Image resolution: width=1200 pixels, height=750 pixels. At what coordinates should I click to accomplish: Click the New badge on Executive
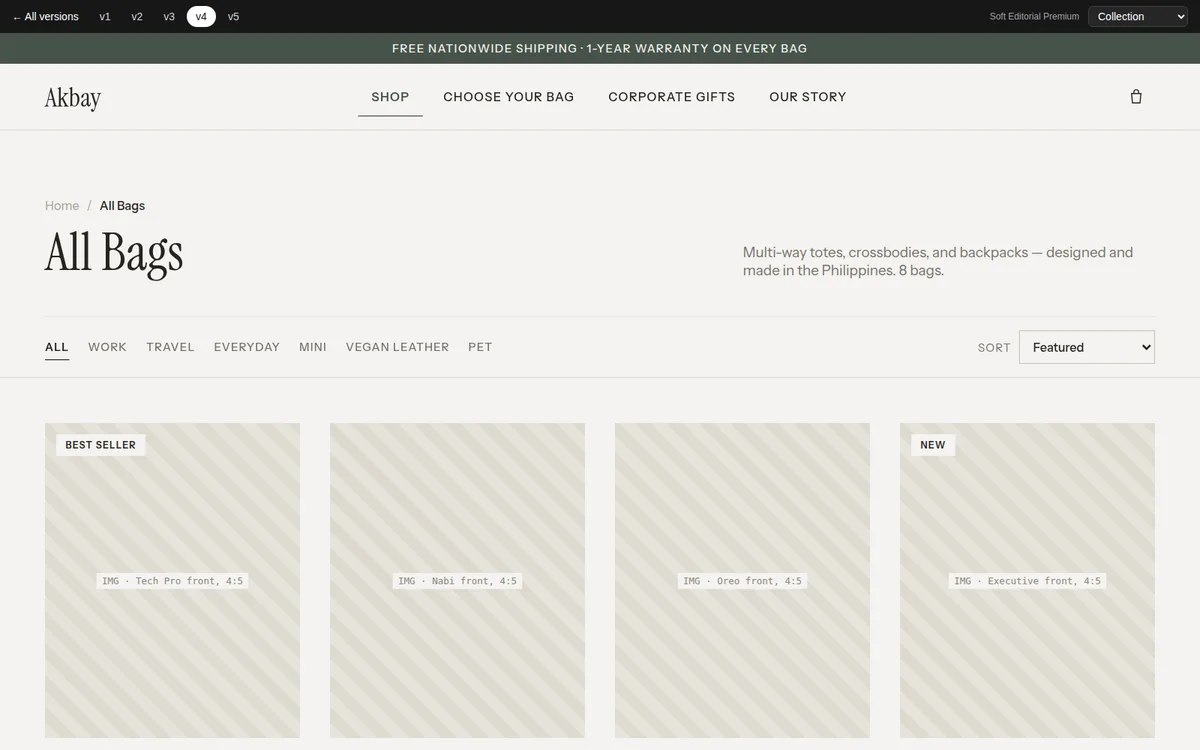pyautogui.click(x=933, y=445)
